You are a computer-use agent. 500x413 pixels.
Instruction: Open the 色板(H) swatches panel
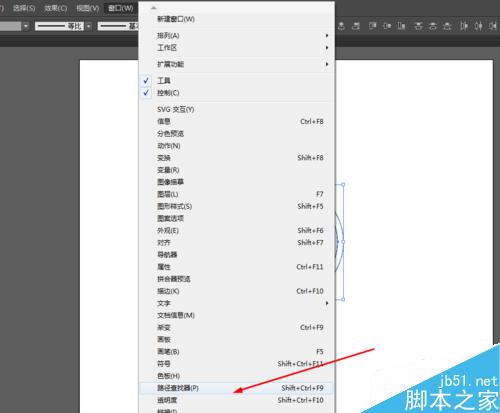[x=236, y=376]
